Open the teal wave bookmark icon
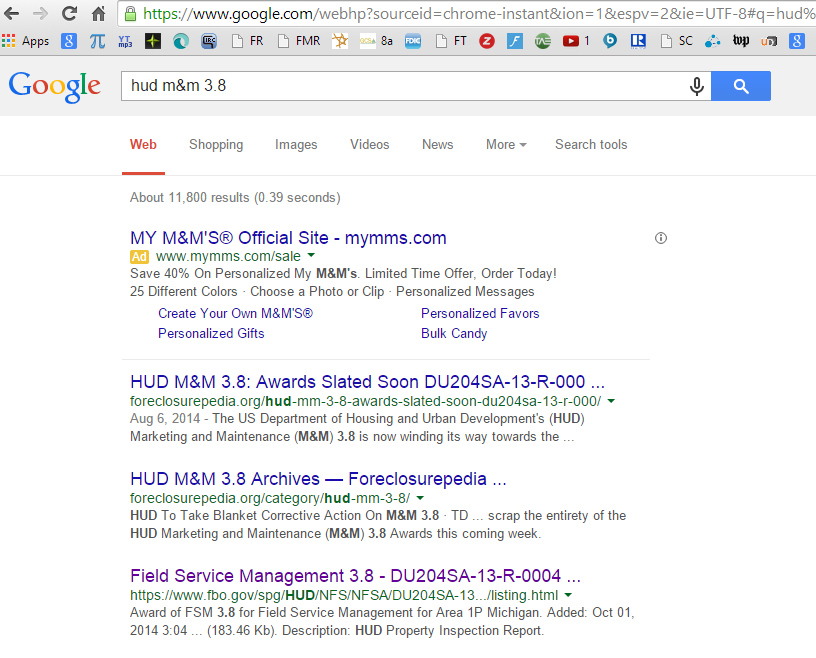The width and height of the screenshot is (816, 658). [x=181, y=41]
